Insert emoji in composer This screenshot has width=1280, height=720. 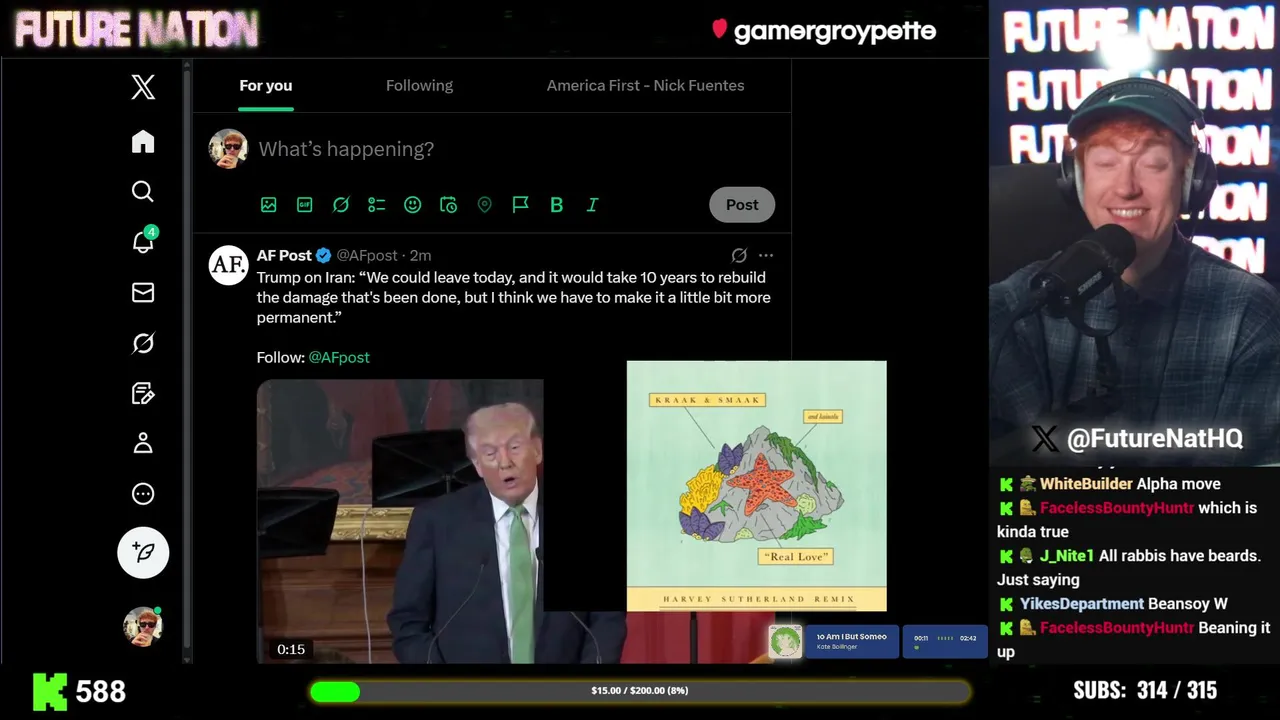412,205
